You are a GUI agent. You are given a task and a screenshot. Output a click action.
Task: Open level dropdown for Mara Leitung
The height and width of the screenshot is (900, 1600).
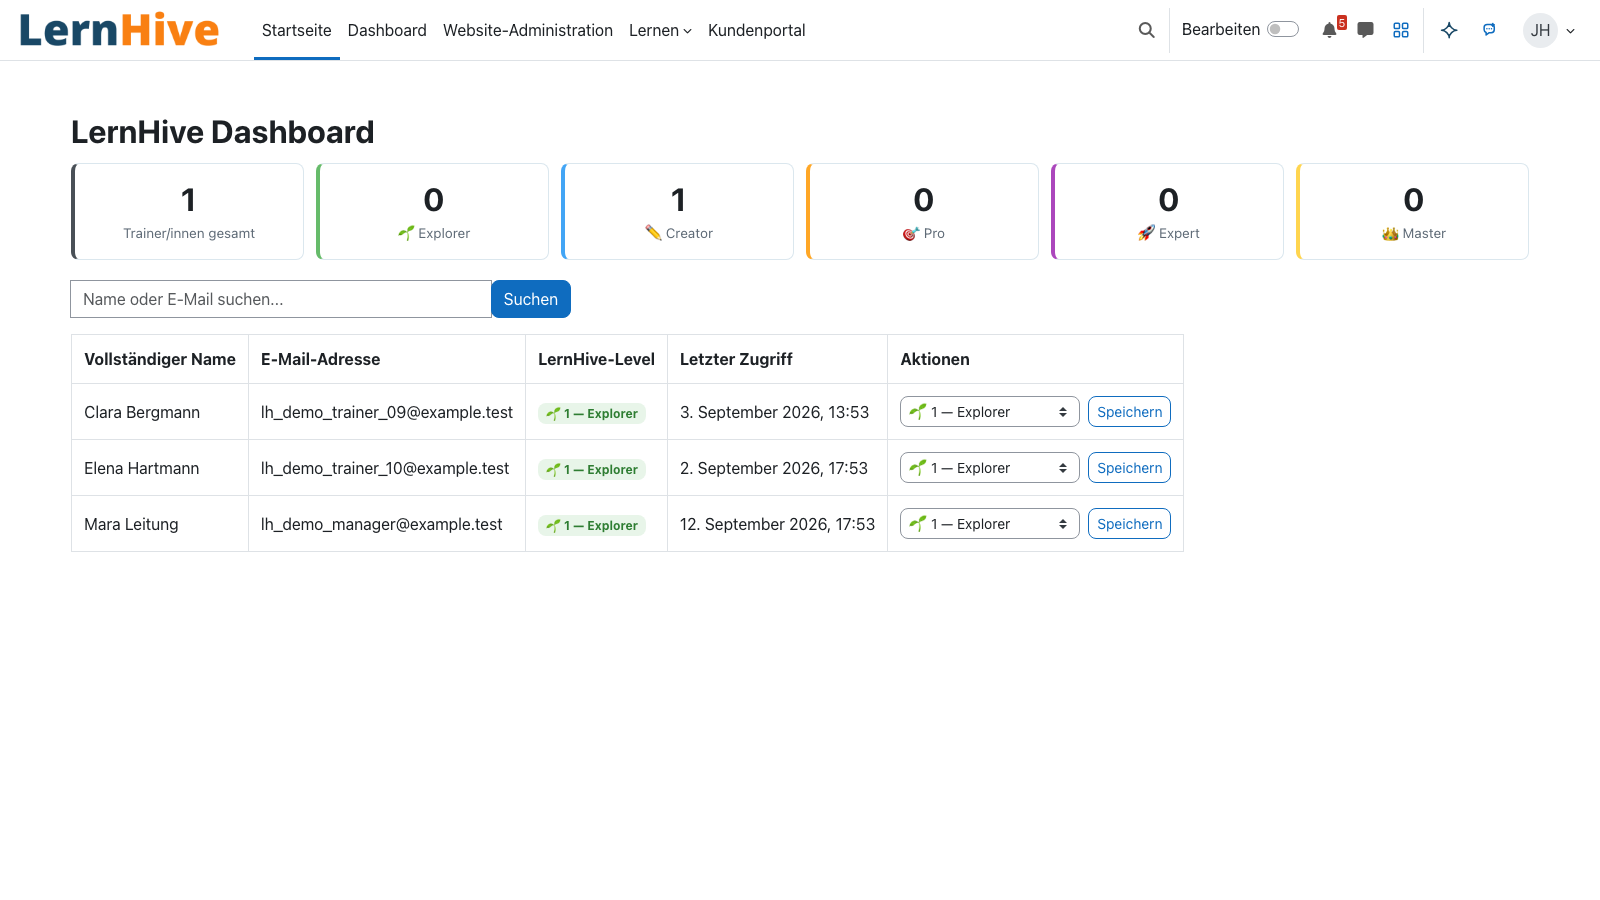989,524
